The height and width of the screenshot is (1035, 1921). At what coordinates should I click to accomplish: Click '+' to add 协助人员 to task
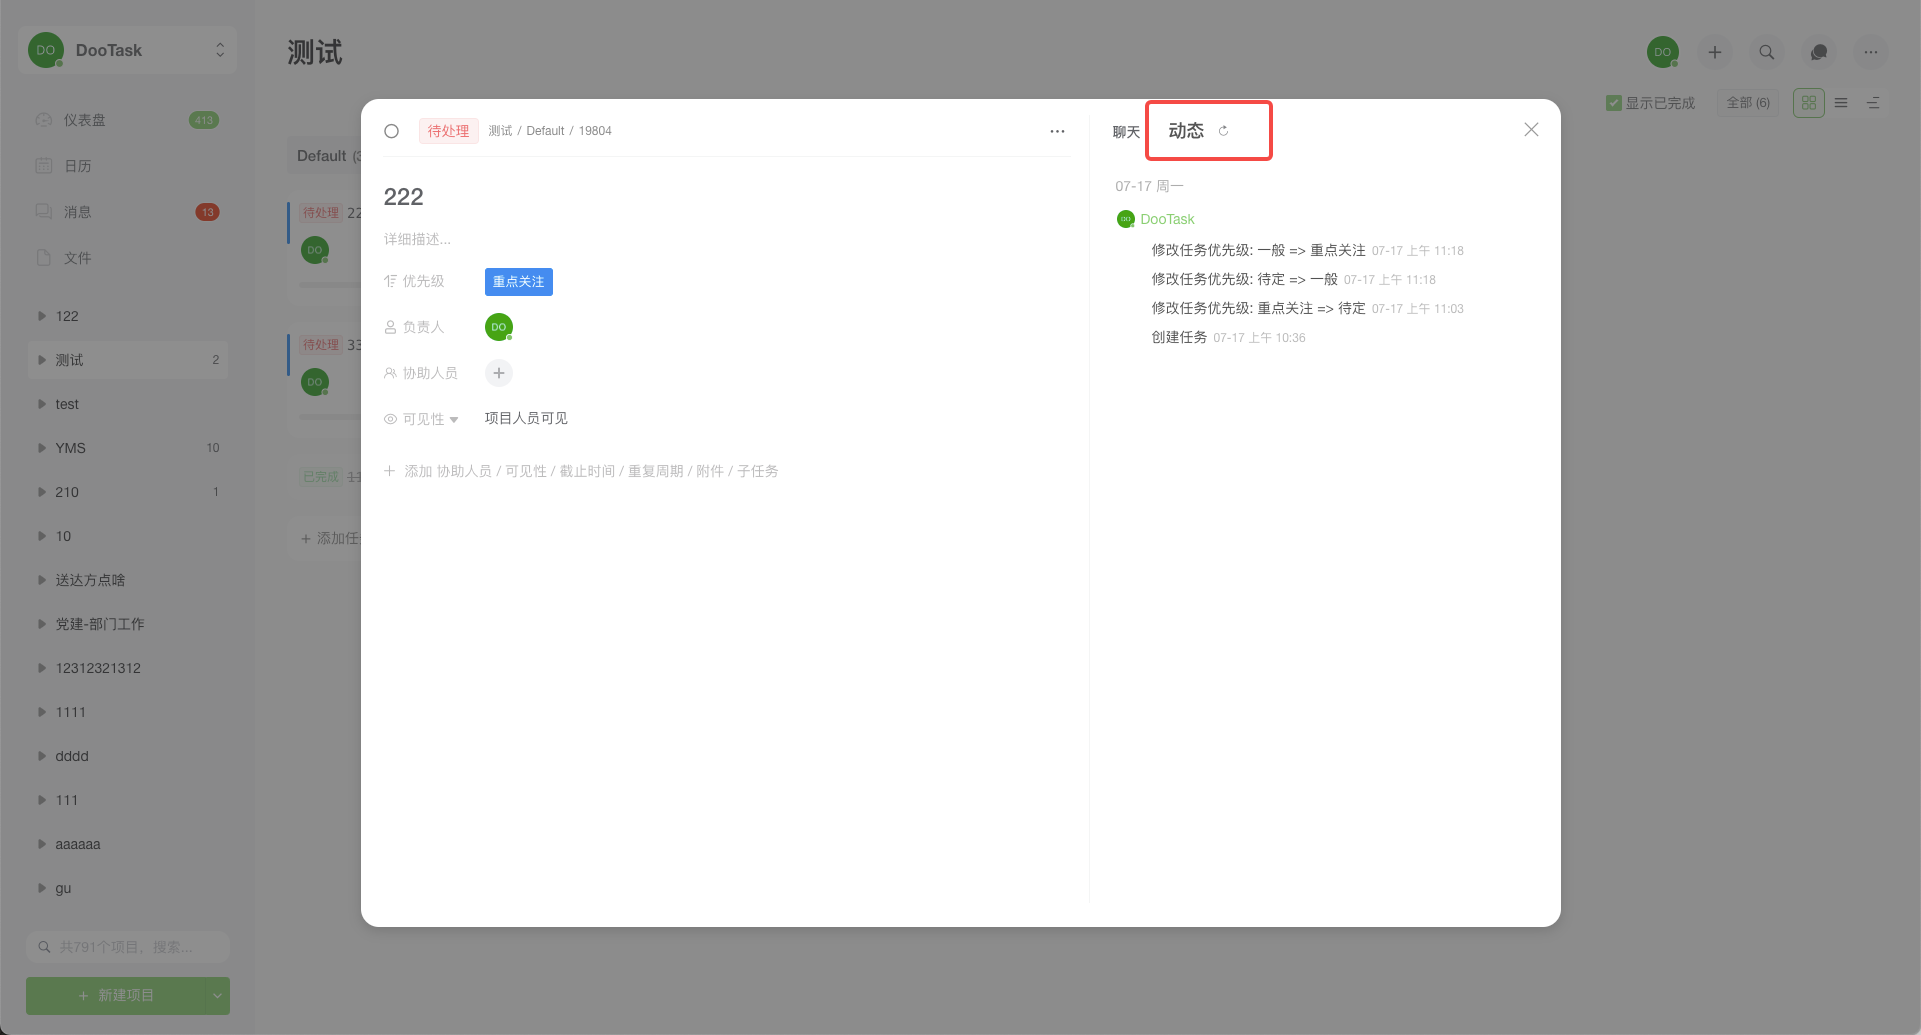[498, 373]
